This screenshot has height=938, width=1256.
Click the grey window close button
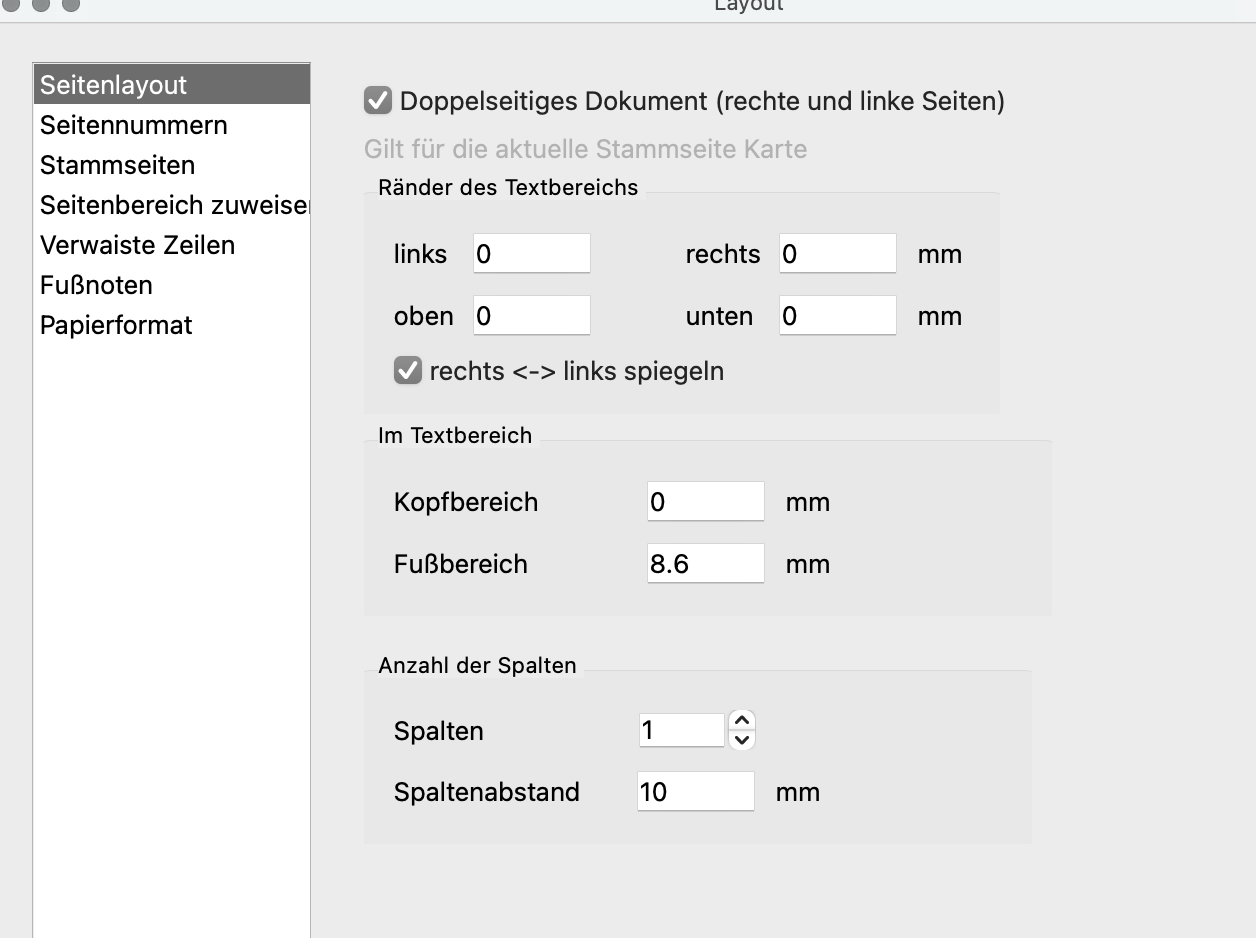point(12,5)
